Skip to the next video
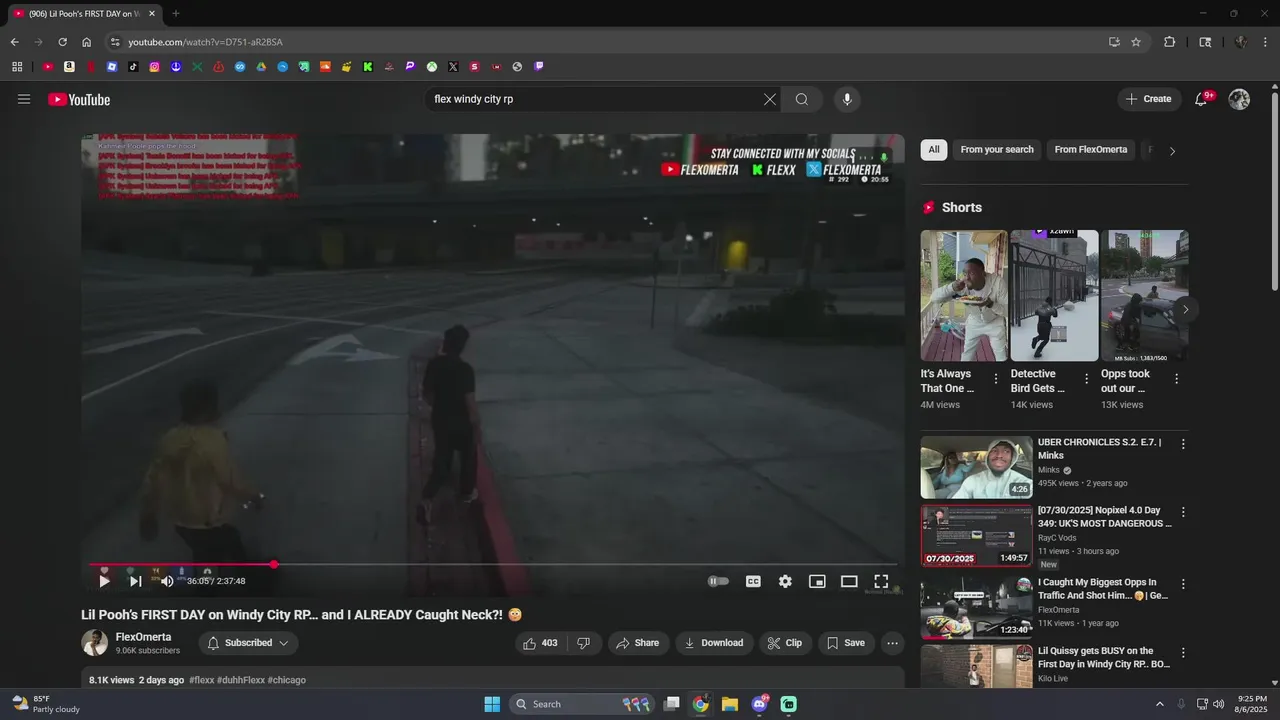This screenshot has height=720, width=1280. pyautogui.click(x=135, y=581)
